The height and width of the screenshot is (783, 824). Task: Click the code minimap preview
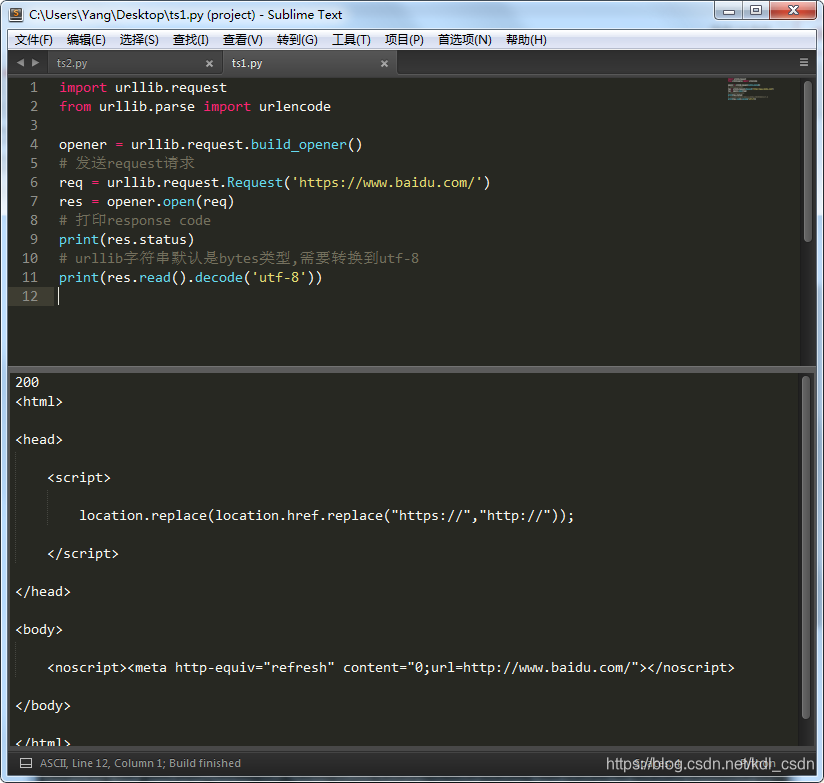point(750,89)
